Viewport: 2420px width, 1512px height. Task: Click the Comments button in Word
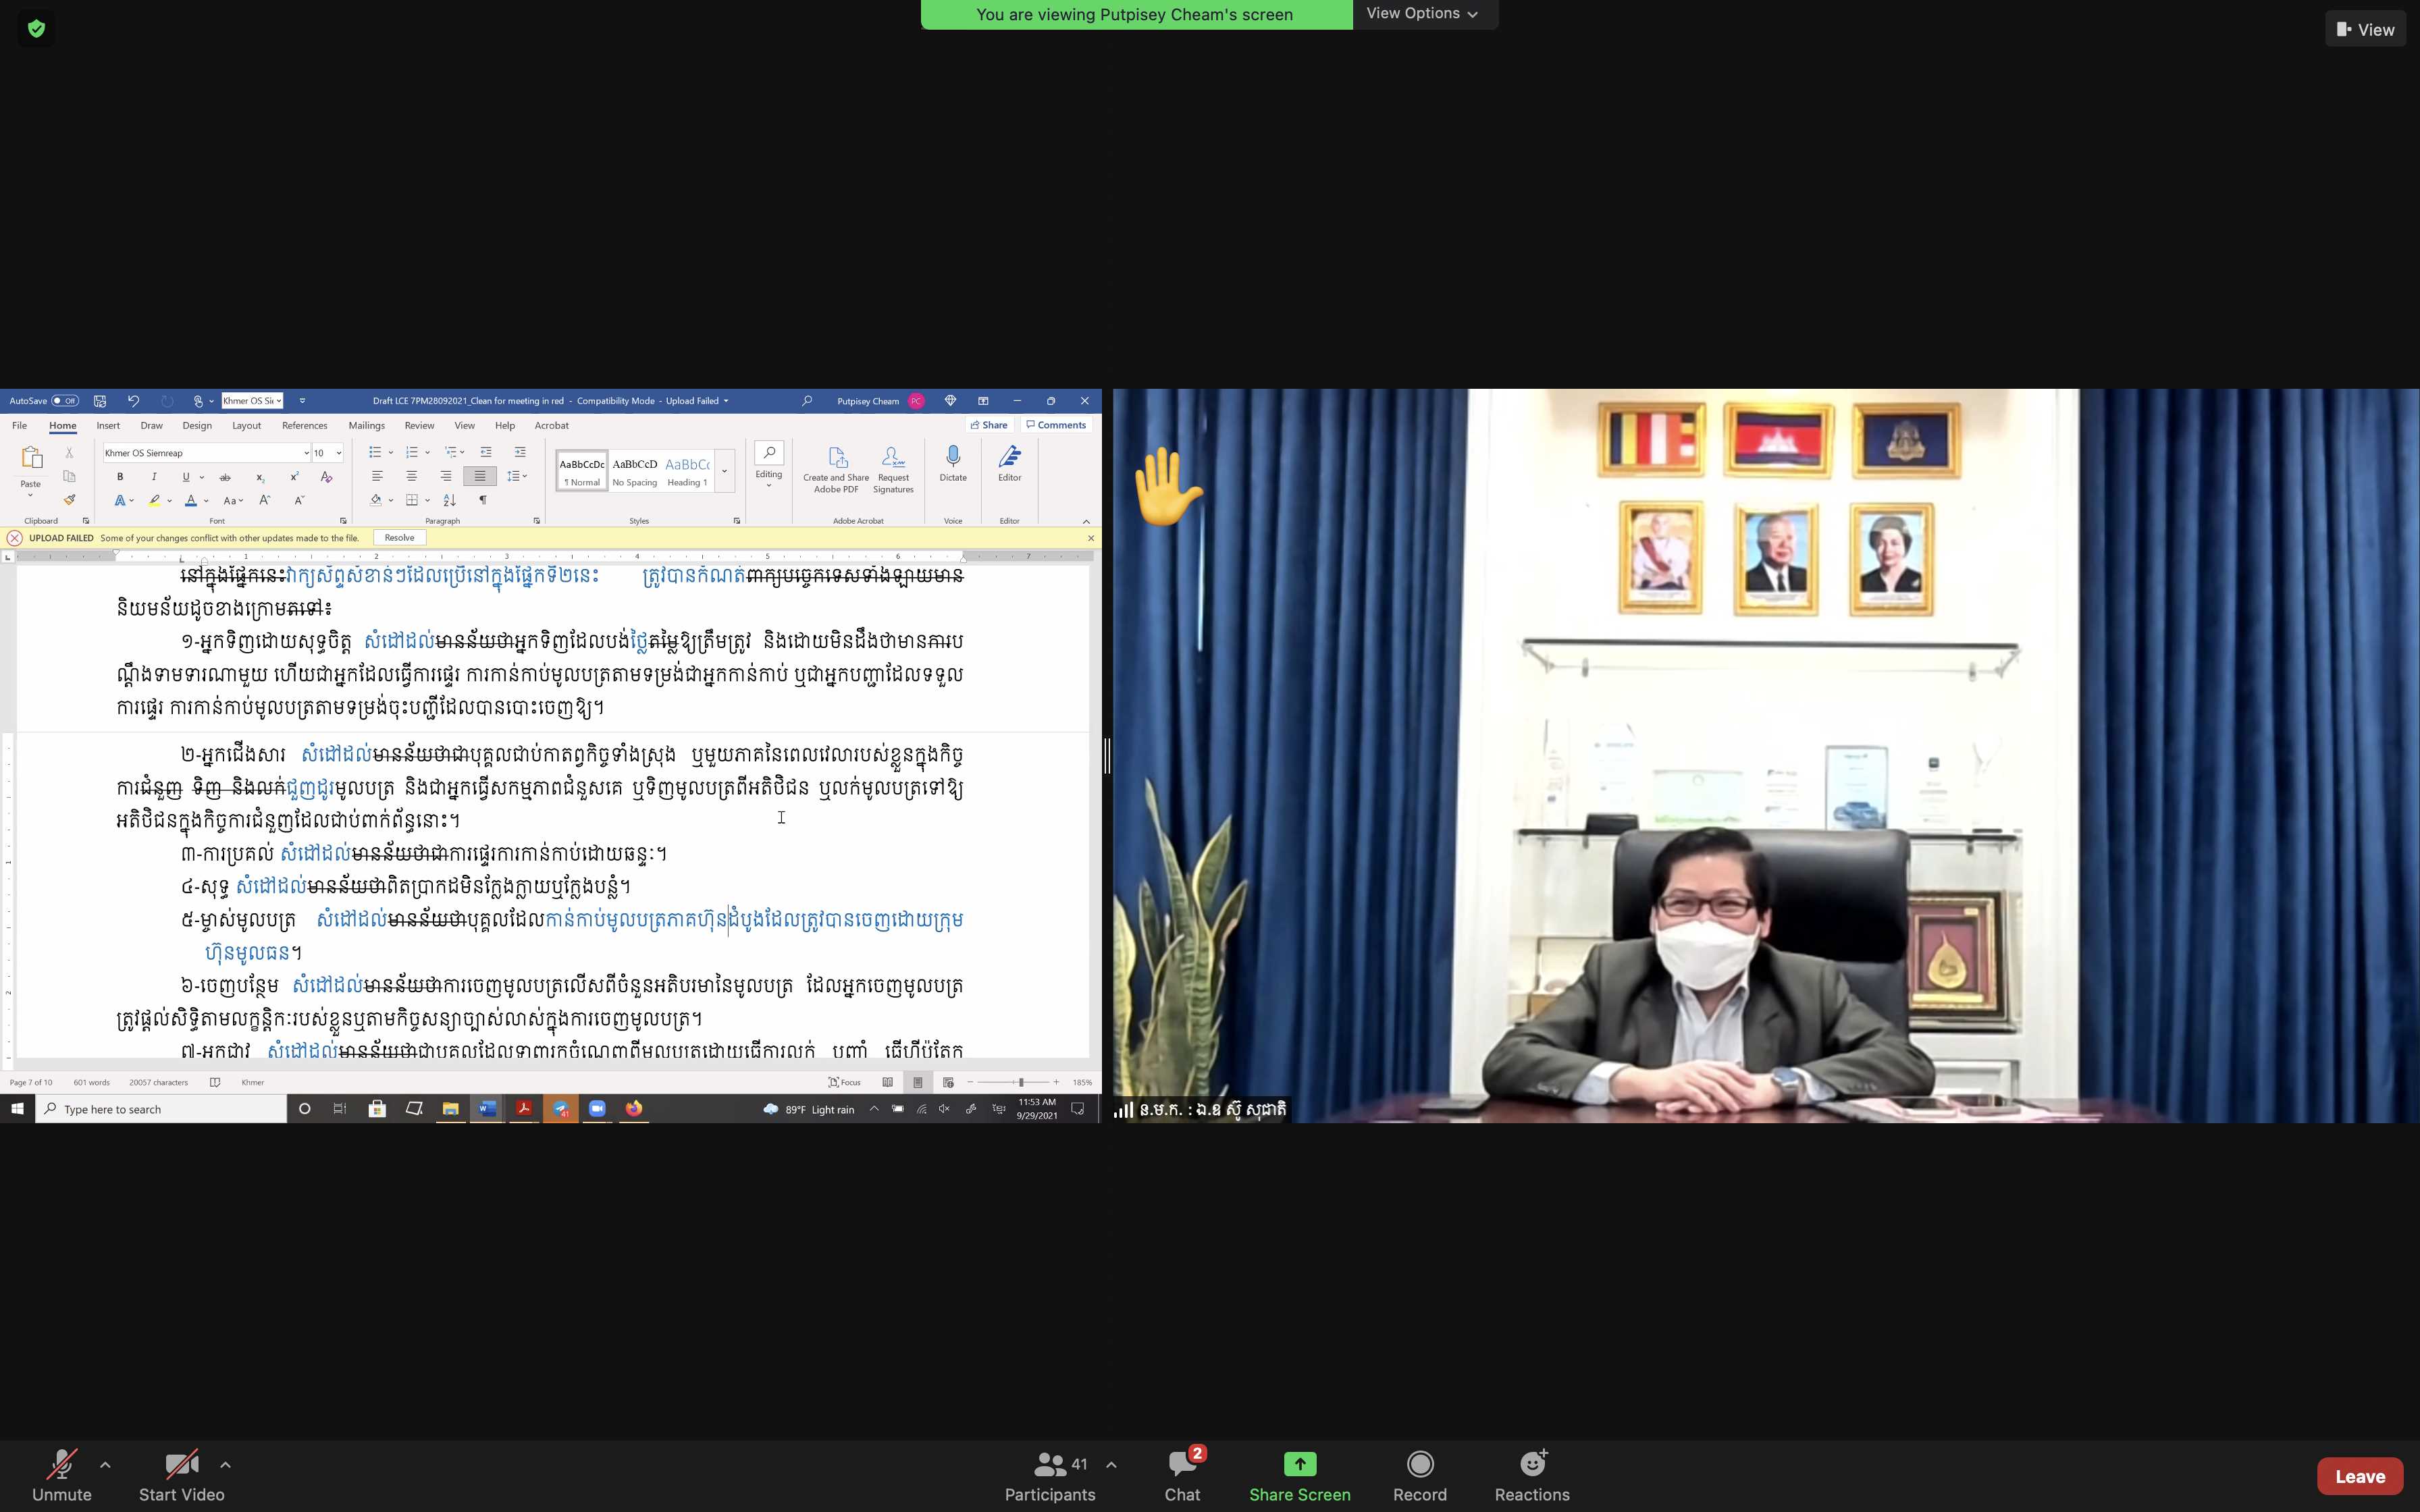point(1056,425)
